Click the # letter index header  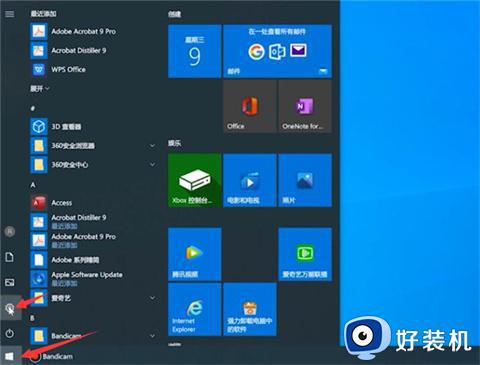click(x=33, y=108)
